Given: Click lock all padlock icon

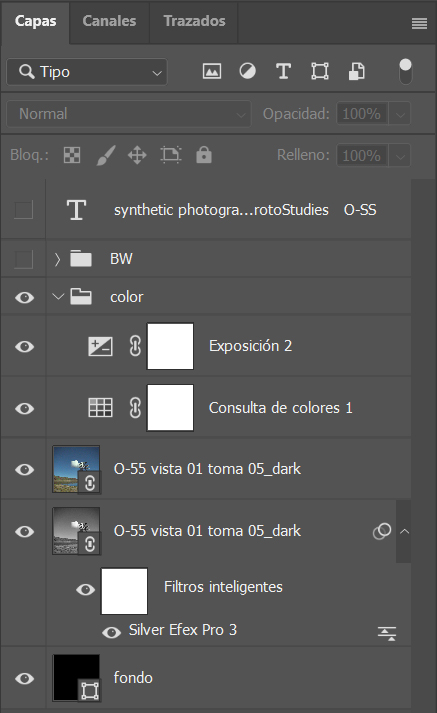Looking at the screenshot, I should 204,155.
